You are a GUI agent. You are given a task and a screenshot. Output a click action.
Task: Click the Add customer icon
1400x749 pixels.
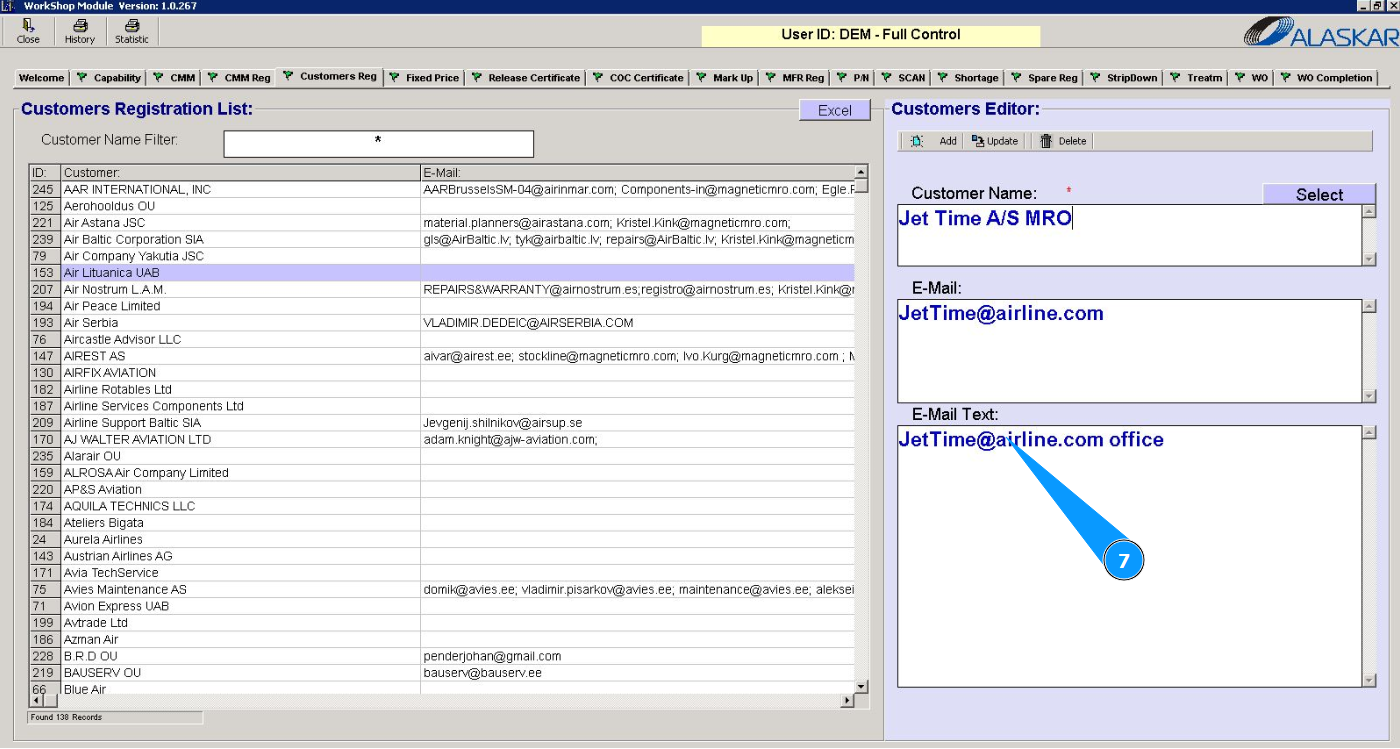coord(917,141)
